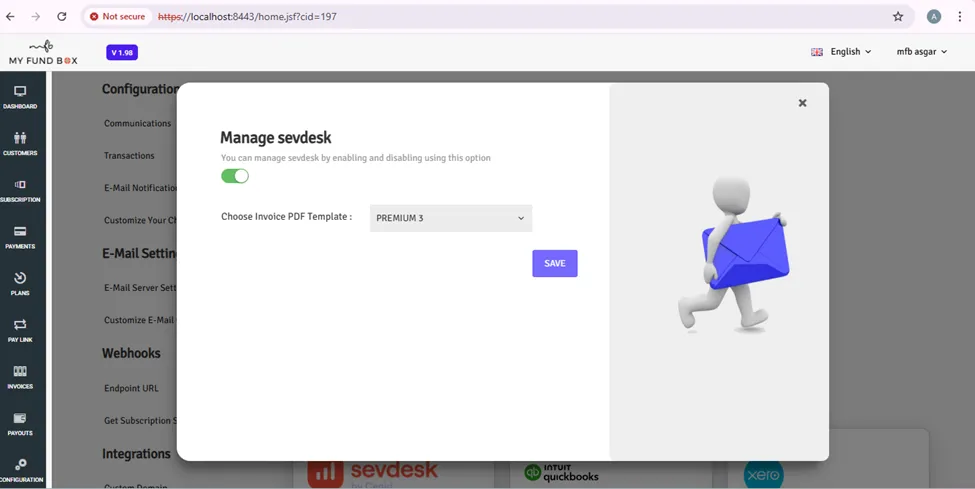
Task: Click the Manage sevdesk heading
Action: pos(275,137)
